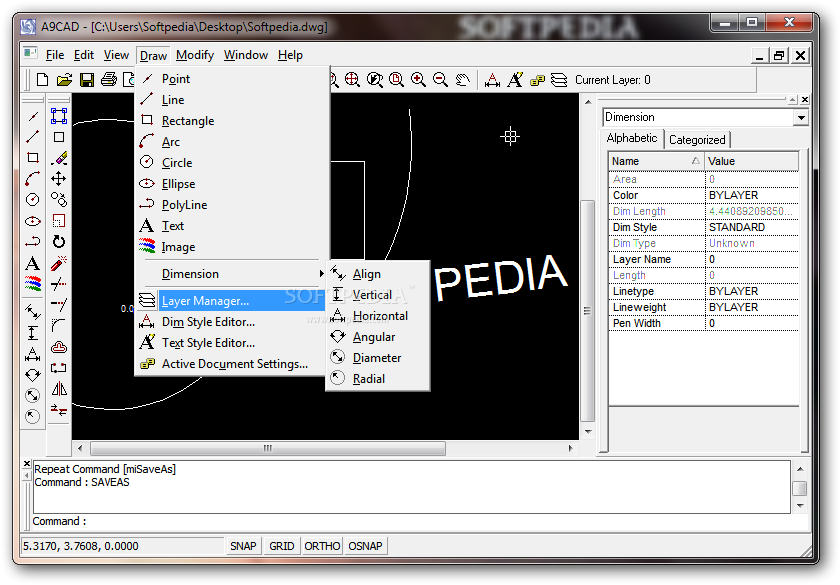Switch to the Categorized tab

(696, 140)
